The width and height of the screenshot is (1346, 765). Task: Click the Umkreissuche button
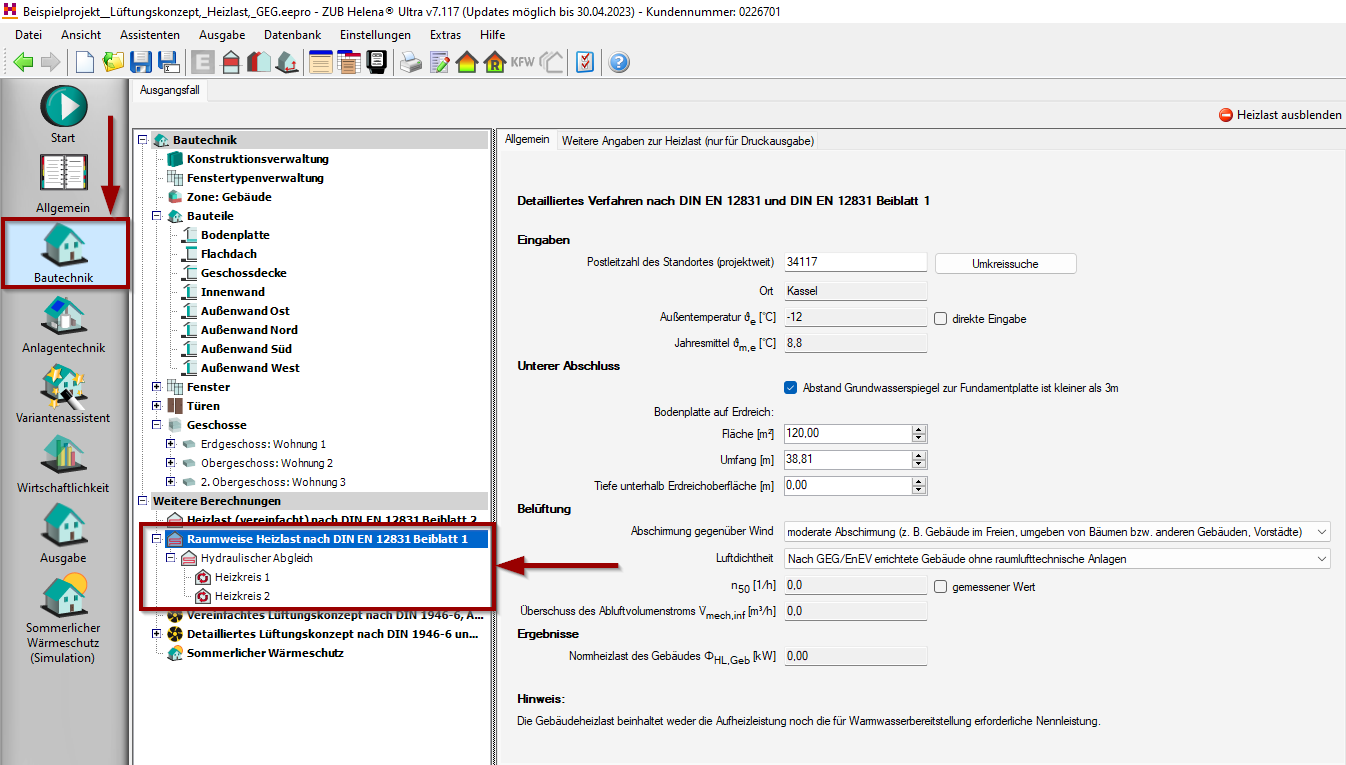pyautogui.click(x=1005, y=264)
